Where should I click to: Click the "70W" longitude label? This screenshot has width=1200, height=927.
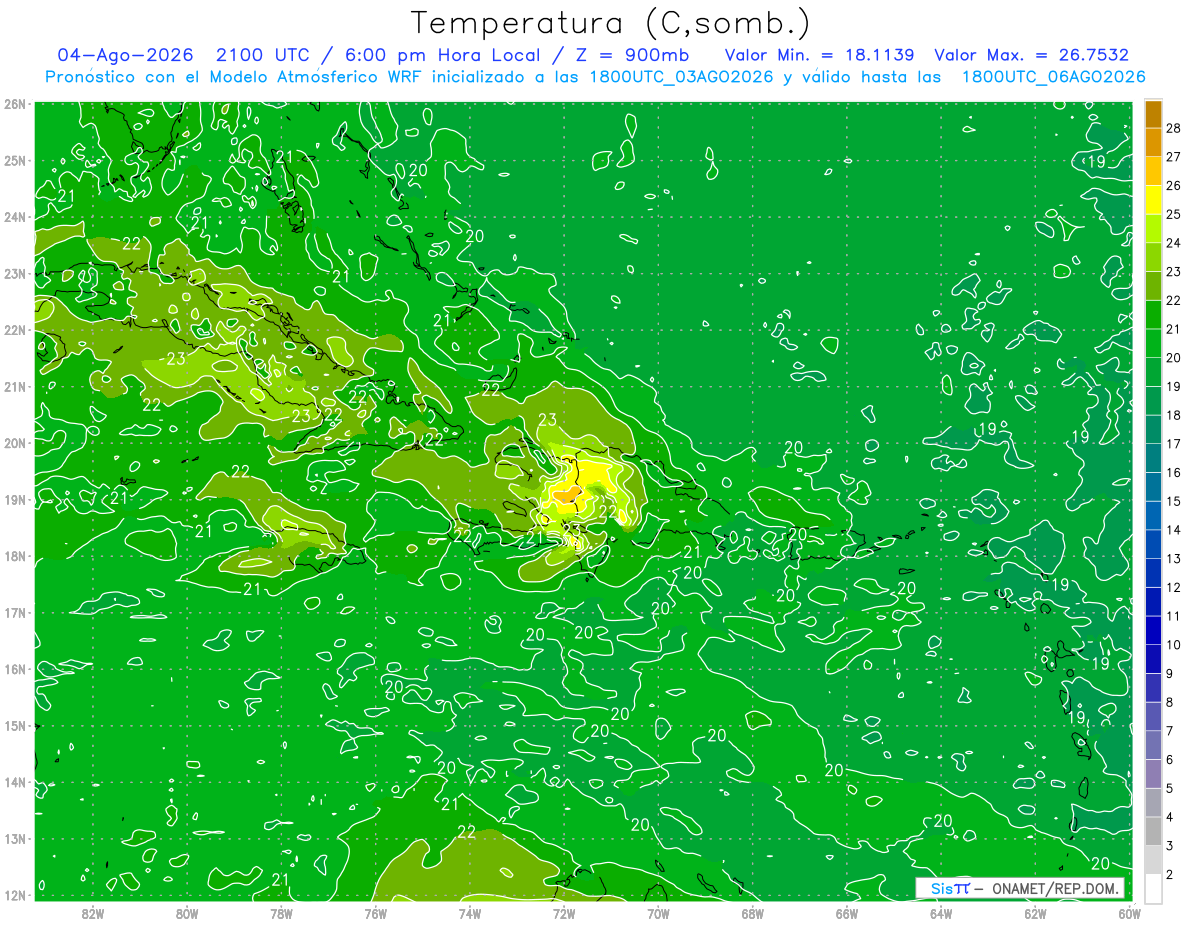pos(658,912)
